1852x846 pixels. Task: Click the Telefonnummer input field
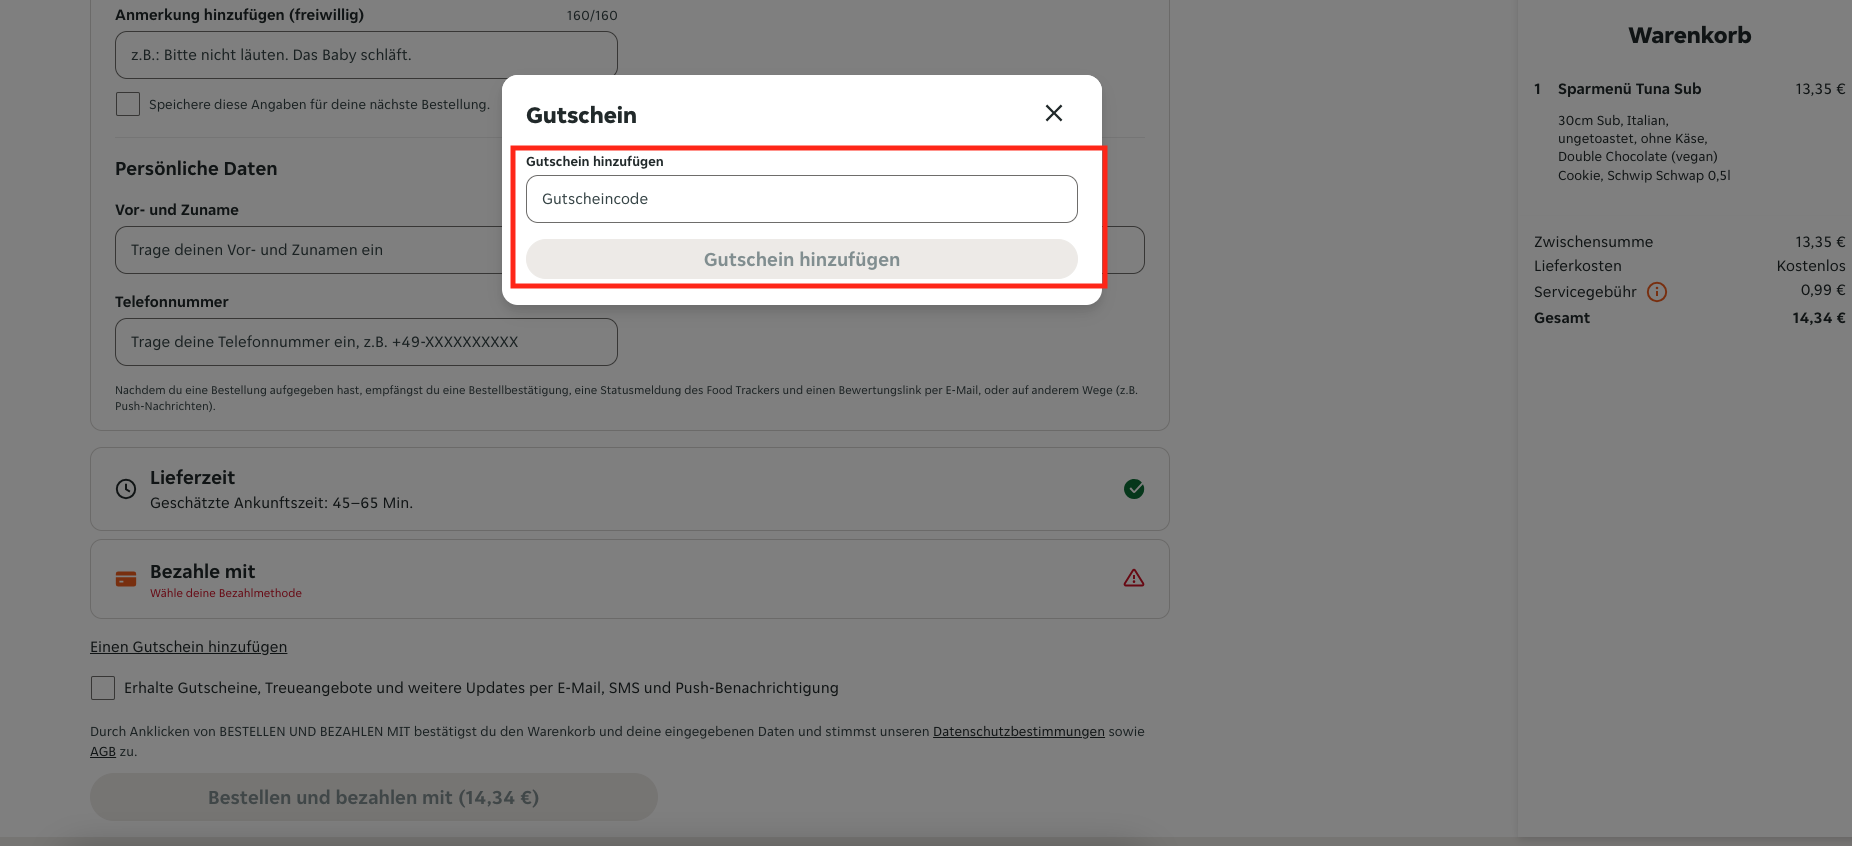click(366, 342)
